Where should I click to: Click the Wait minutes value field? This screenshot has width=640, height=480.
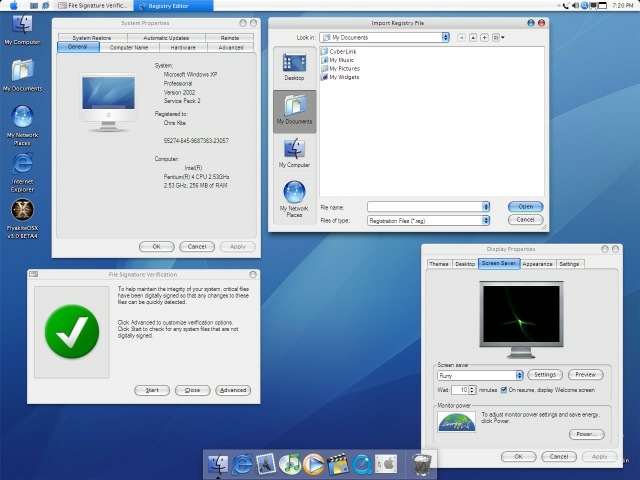pos(460,390)
